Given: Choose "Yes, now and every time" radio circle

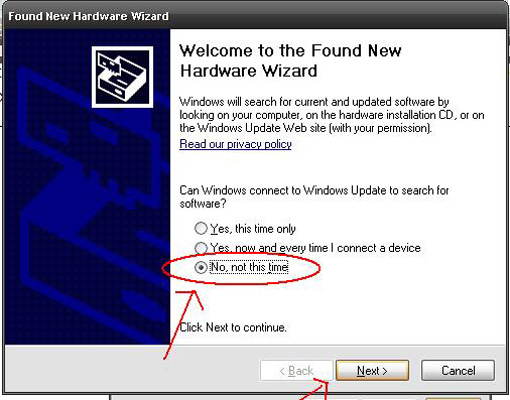Looking at the screenshot, I should coord(201,248).
